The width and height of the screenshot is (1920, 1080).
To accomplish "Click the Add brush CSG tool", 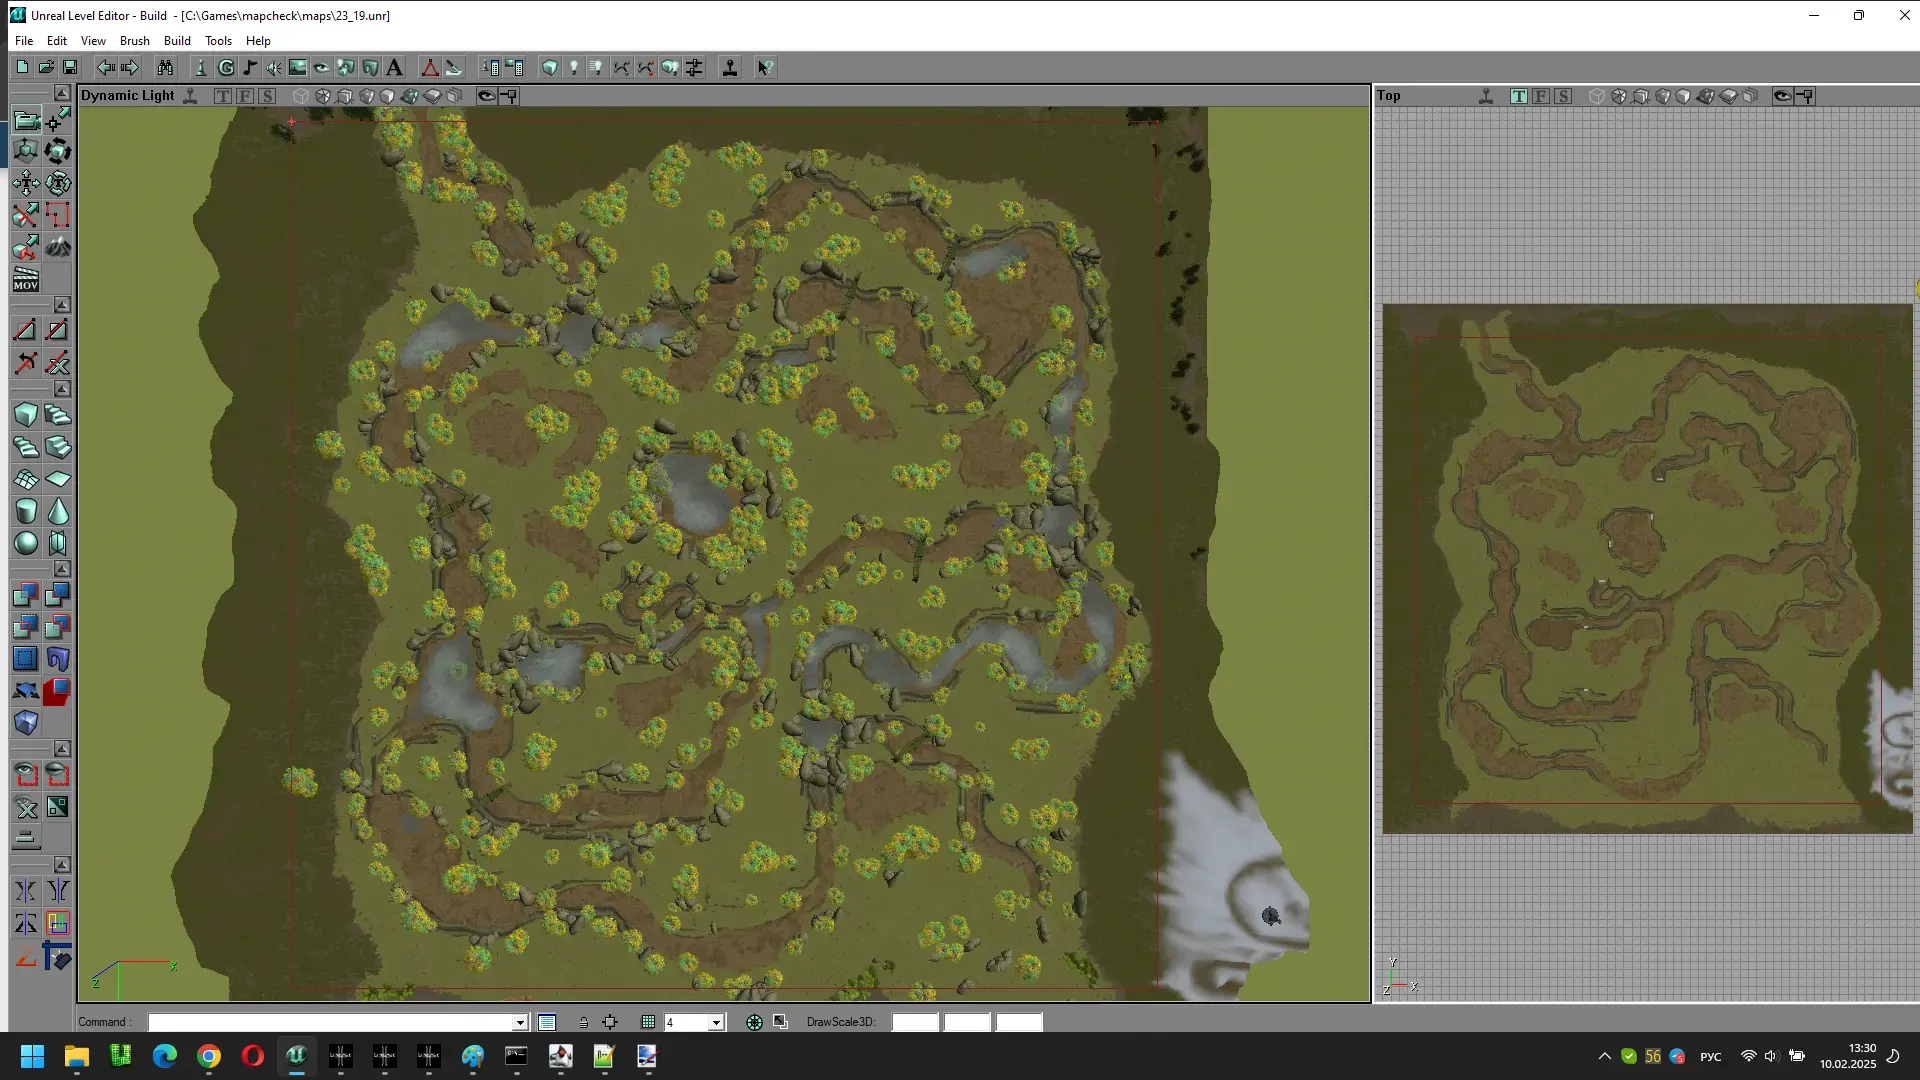I will (26, 595).
